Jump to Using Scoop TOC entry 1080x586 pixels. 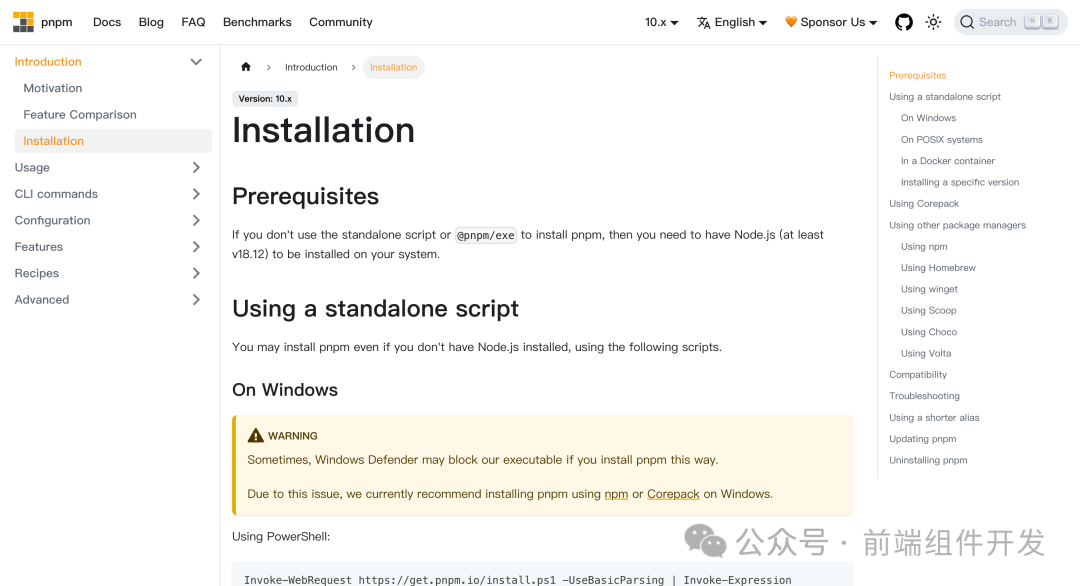point(928,310)
